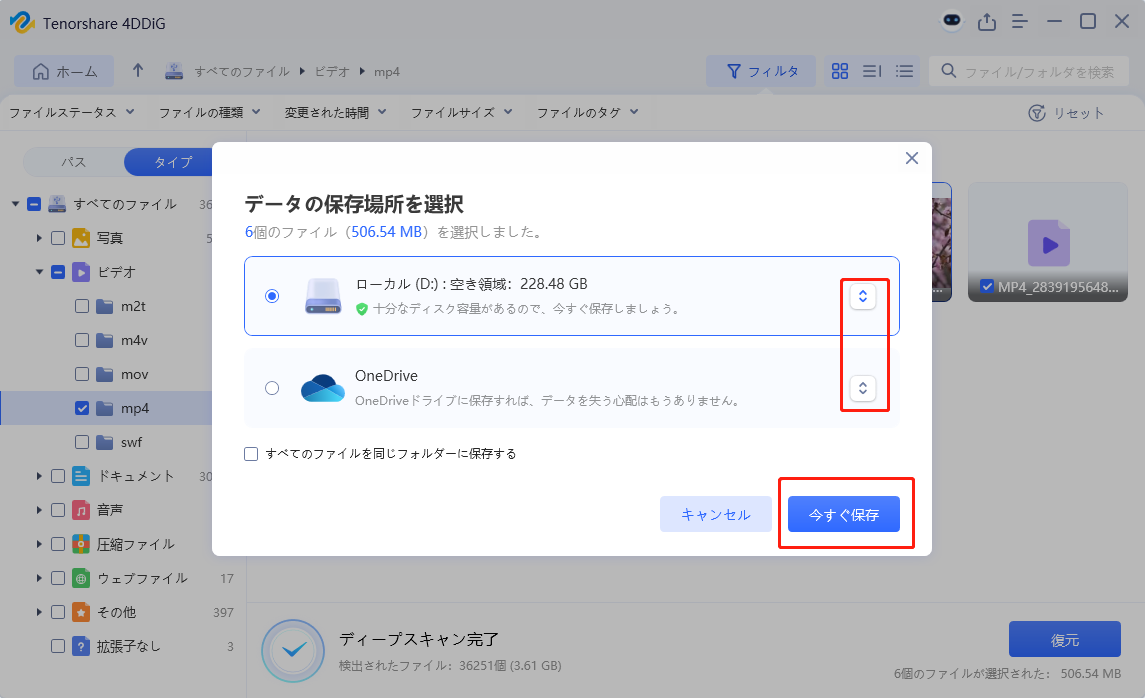Open the ファイルのタグ dropdown
This screenshot has height=698, width=1145.
click(588, 112)
